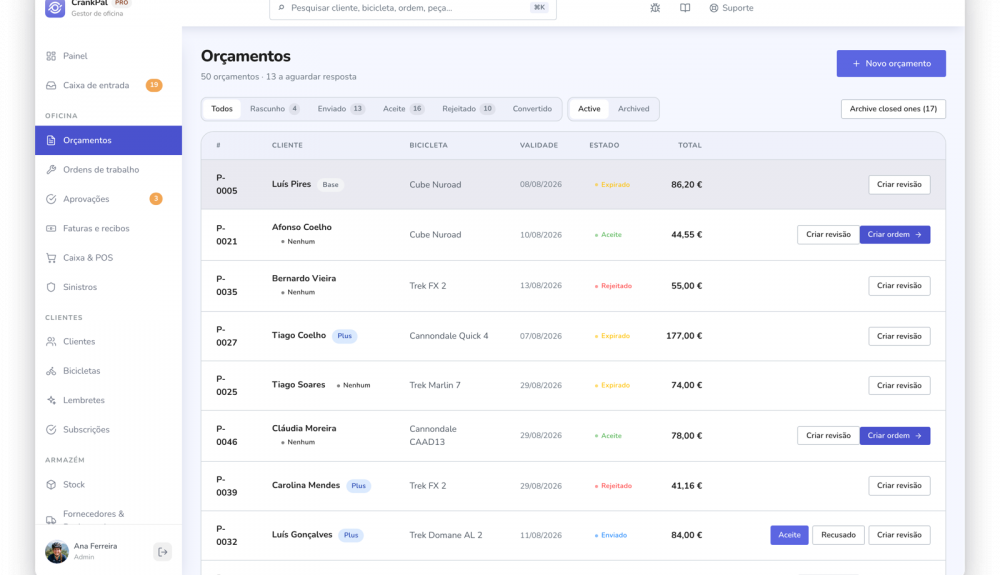Select the Rascunho filter tab
Image resolution: width=1000 pixels, height=575 pixels.
coord(274,108)
